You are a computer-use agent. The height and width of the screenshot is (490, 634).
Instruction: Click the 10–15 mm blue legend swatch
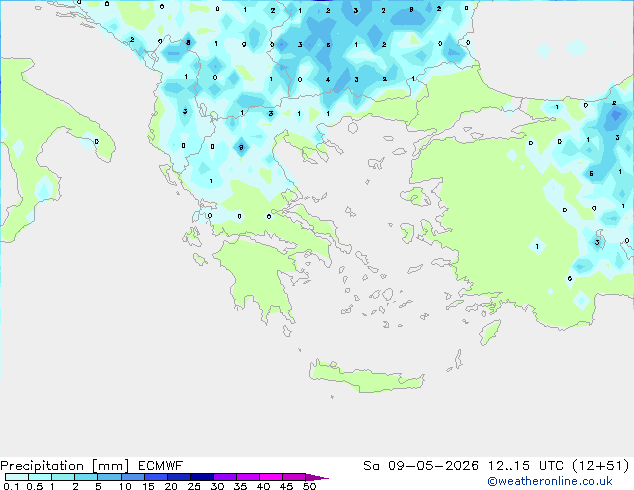[x=133, y=477]
